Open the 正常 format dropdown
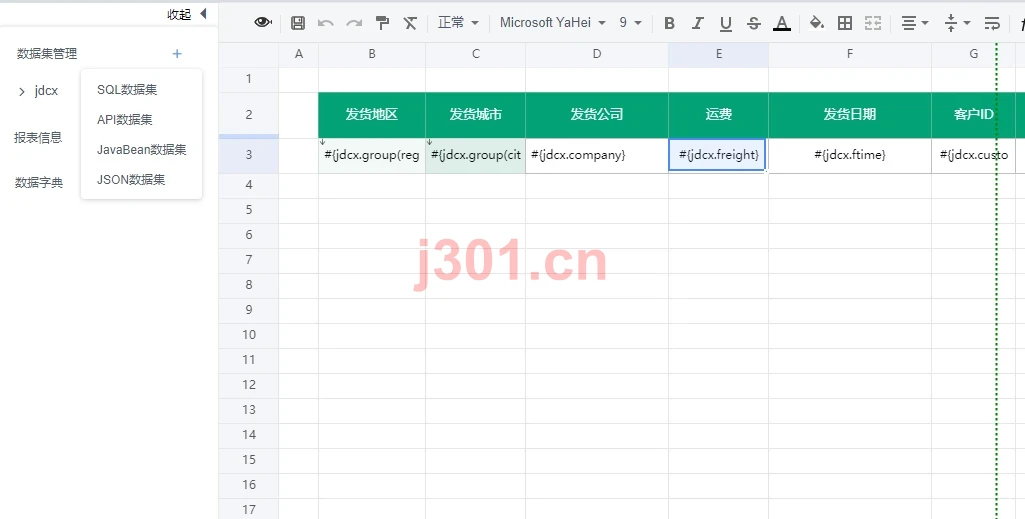This screenshot has width=1025, height=519. [x=458, y=23]
